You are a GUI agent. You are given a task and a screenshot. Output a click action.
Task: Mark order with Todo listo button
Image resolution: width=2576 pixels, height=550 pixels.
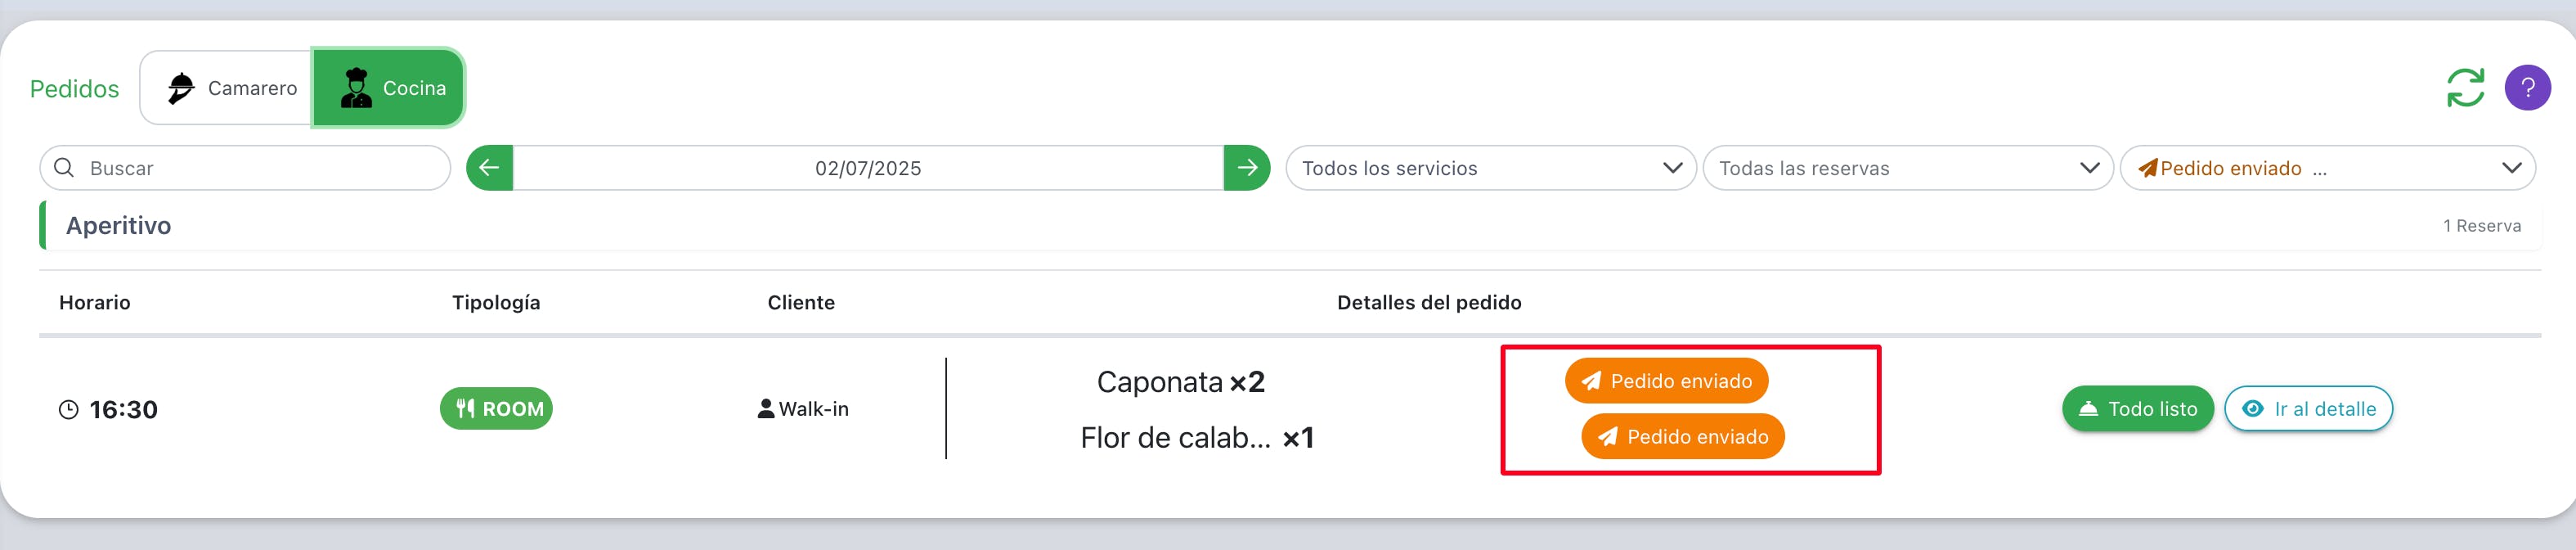tap(2138, 408)
